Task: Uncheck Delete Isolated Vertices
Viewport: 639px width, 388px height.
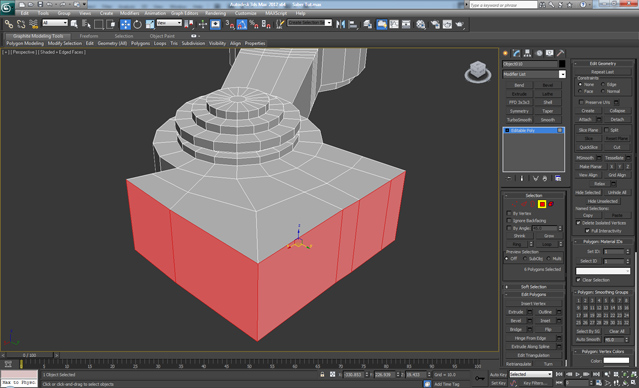Action: (578, 223)
